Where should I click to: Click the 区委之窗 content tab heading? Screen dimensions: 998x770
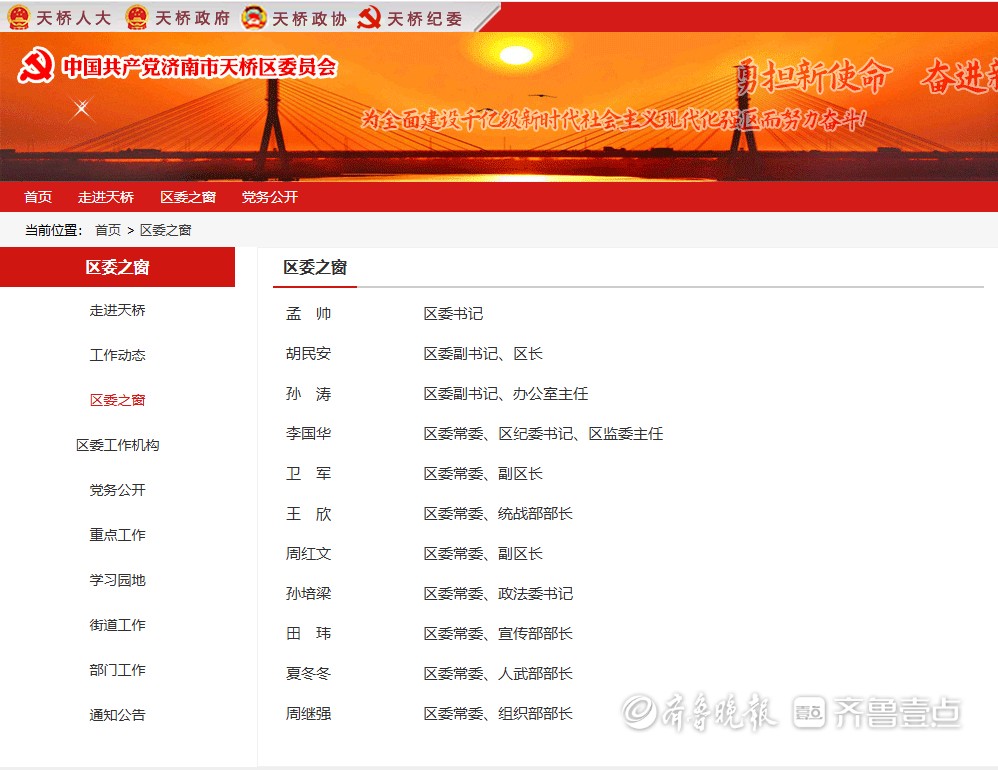(x=315, y=267)
